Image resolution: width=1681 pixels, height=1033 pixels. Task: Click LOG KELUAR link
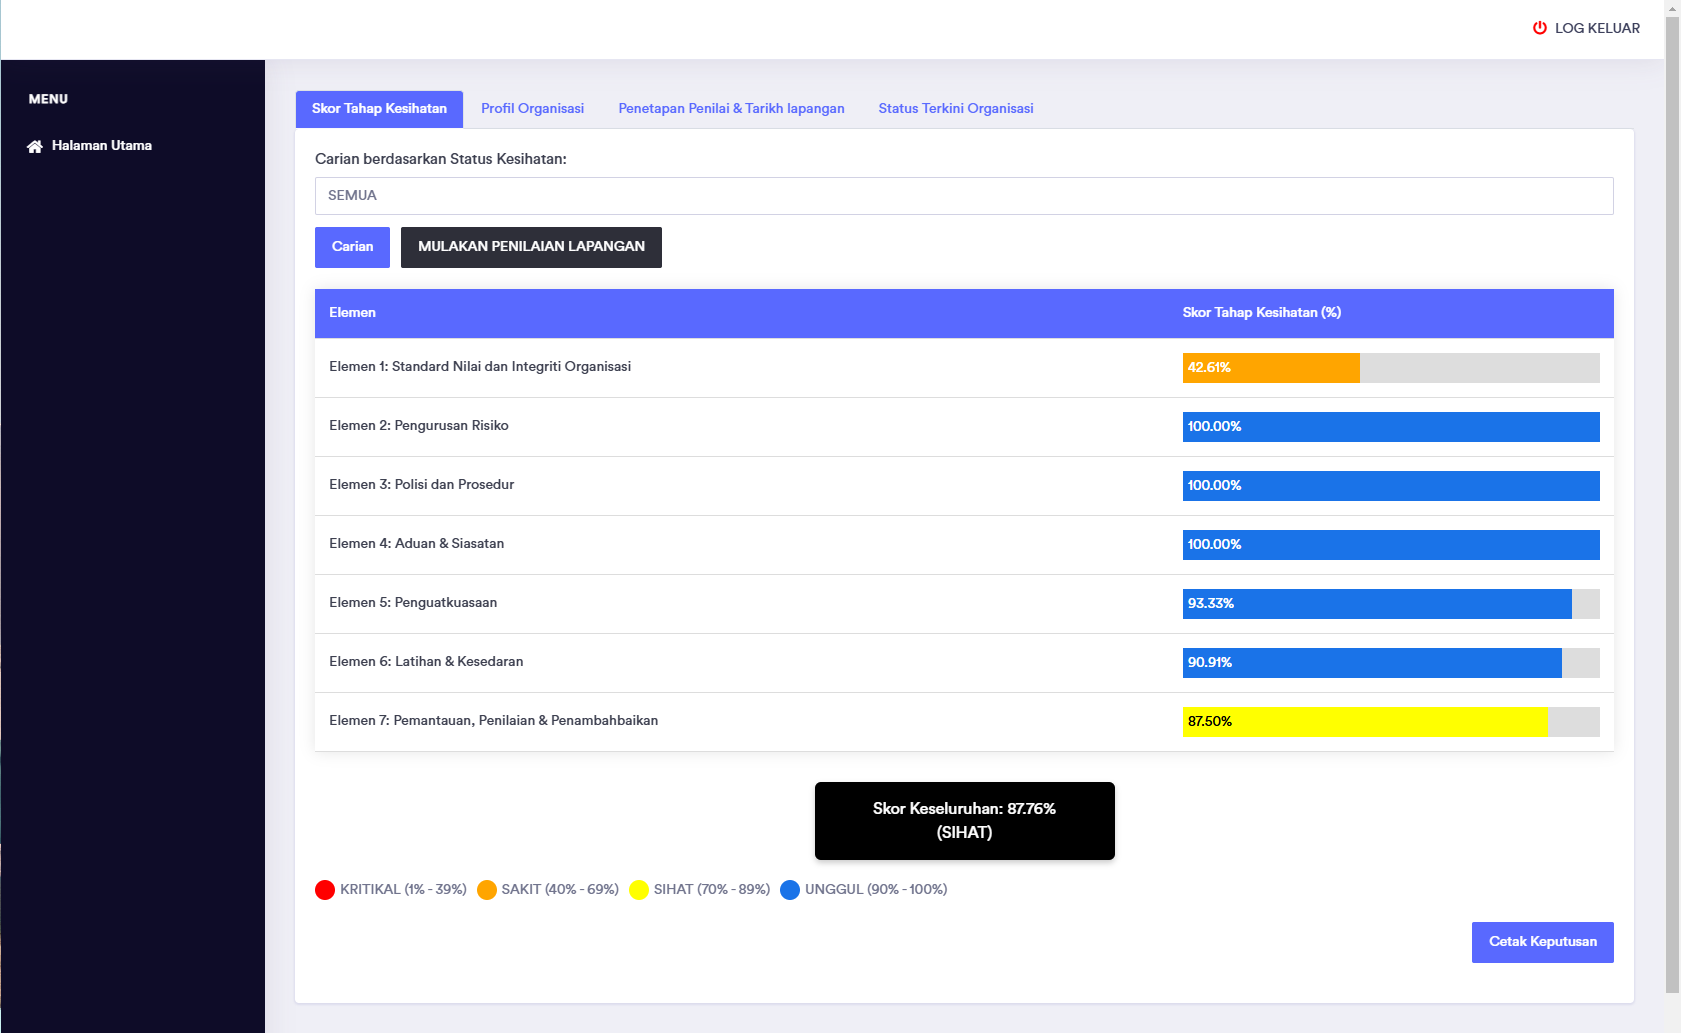tap(1596, 28)
